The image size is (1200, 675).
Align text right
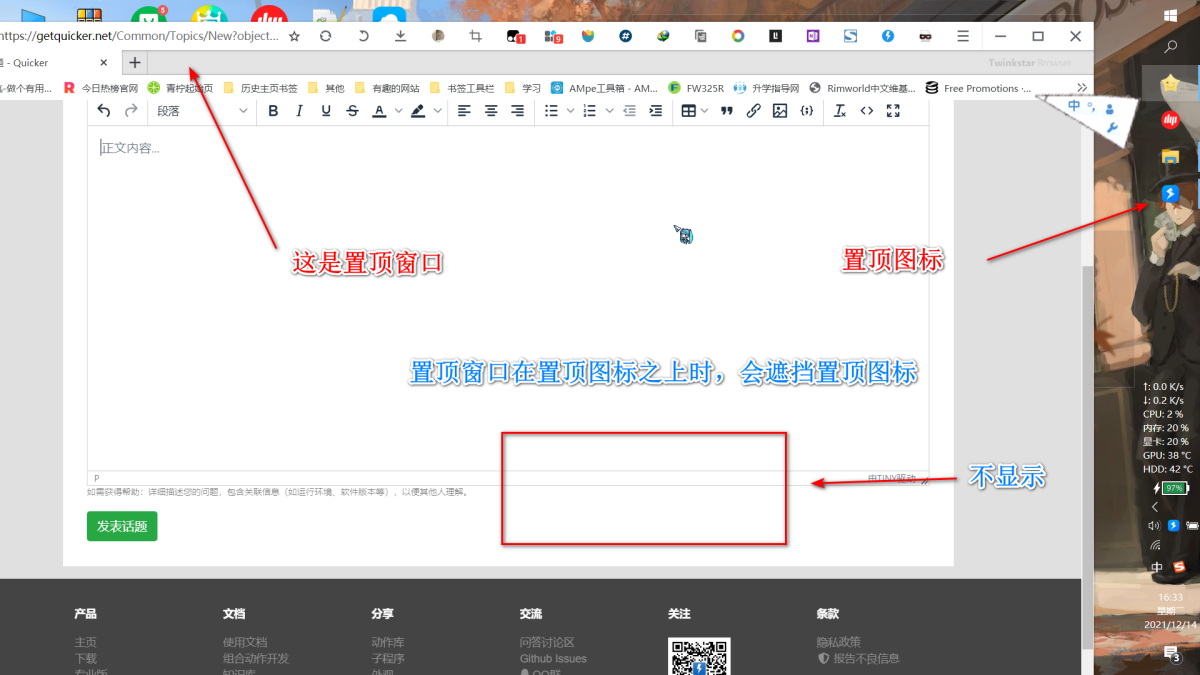pos(517,111)
